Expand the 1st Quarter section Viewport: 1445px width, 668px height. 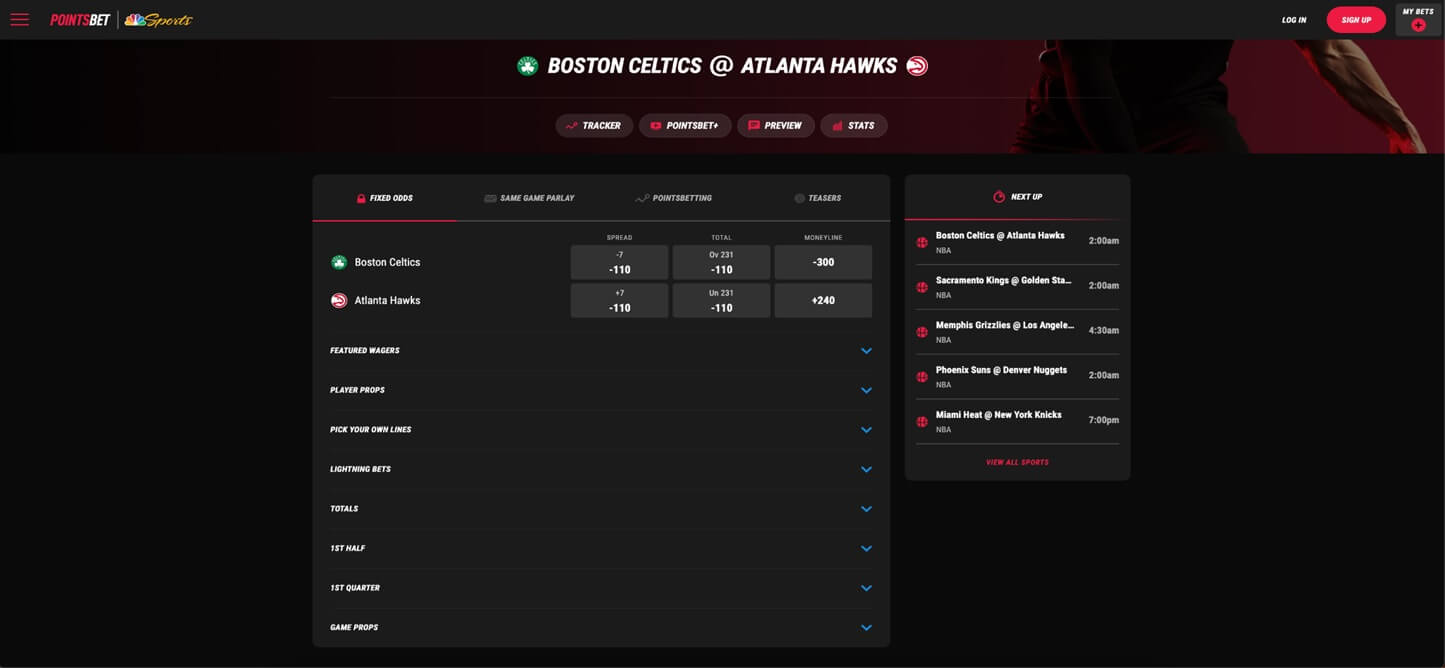click(601, 588)
